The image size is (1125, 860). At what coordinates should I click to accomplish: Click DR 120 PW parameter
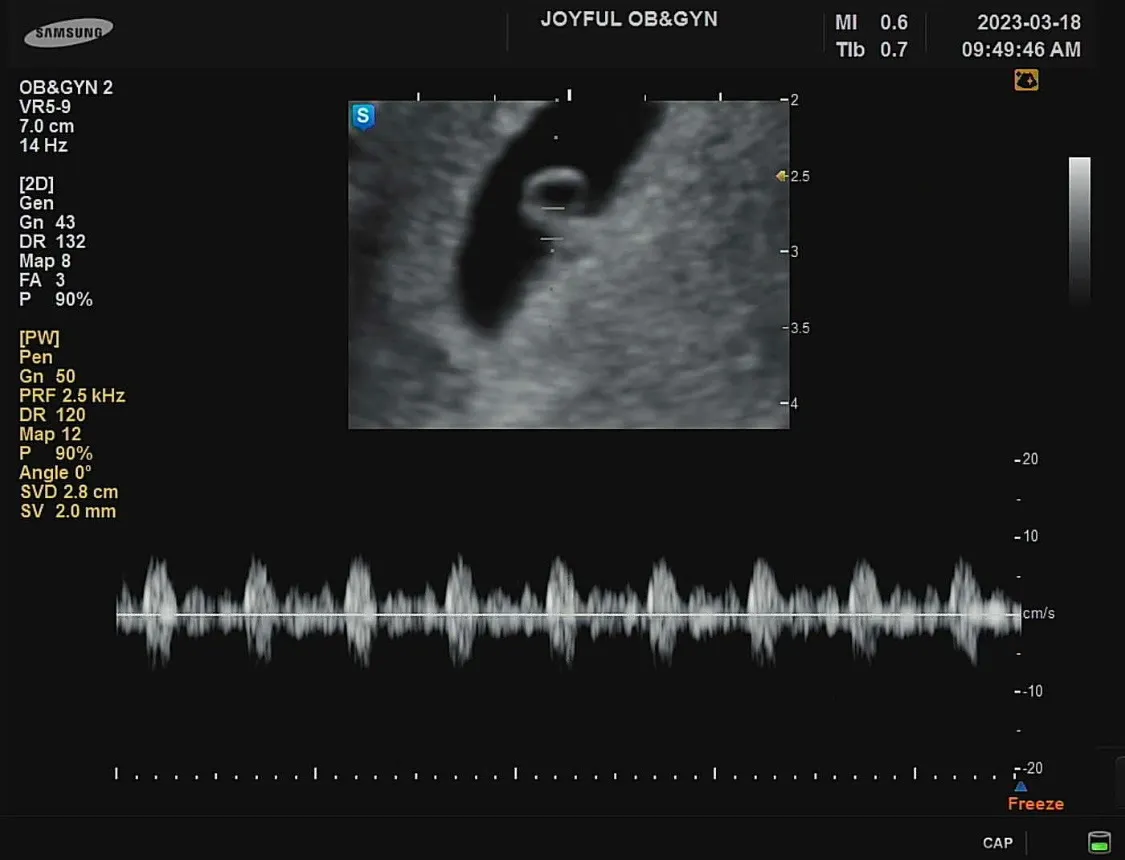pos(52,415)
